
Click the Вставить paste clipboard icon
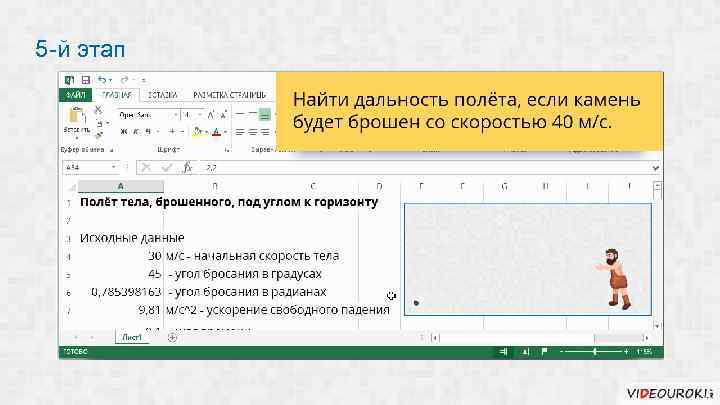click(x=76, y=115)
